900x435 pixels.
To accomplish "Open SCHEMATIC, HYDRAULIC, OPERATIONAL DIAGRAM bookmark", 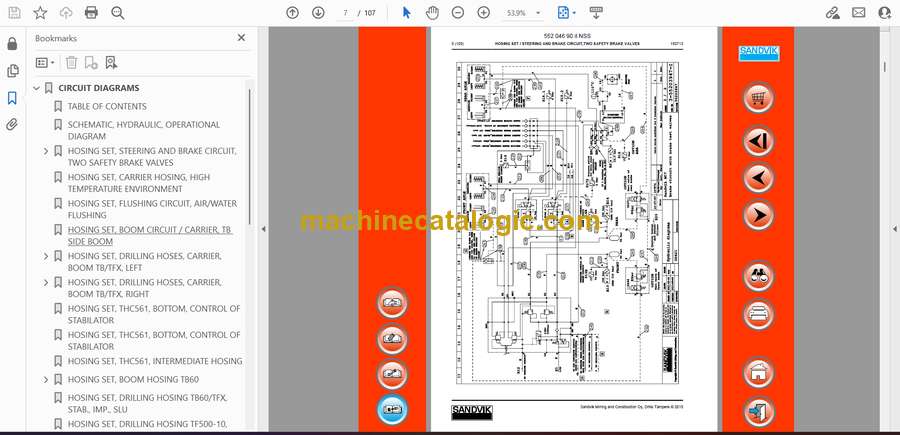I will [x=143, y=130].
